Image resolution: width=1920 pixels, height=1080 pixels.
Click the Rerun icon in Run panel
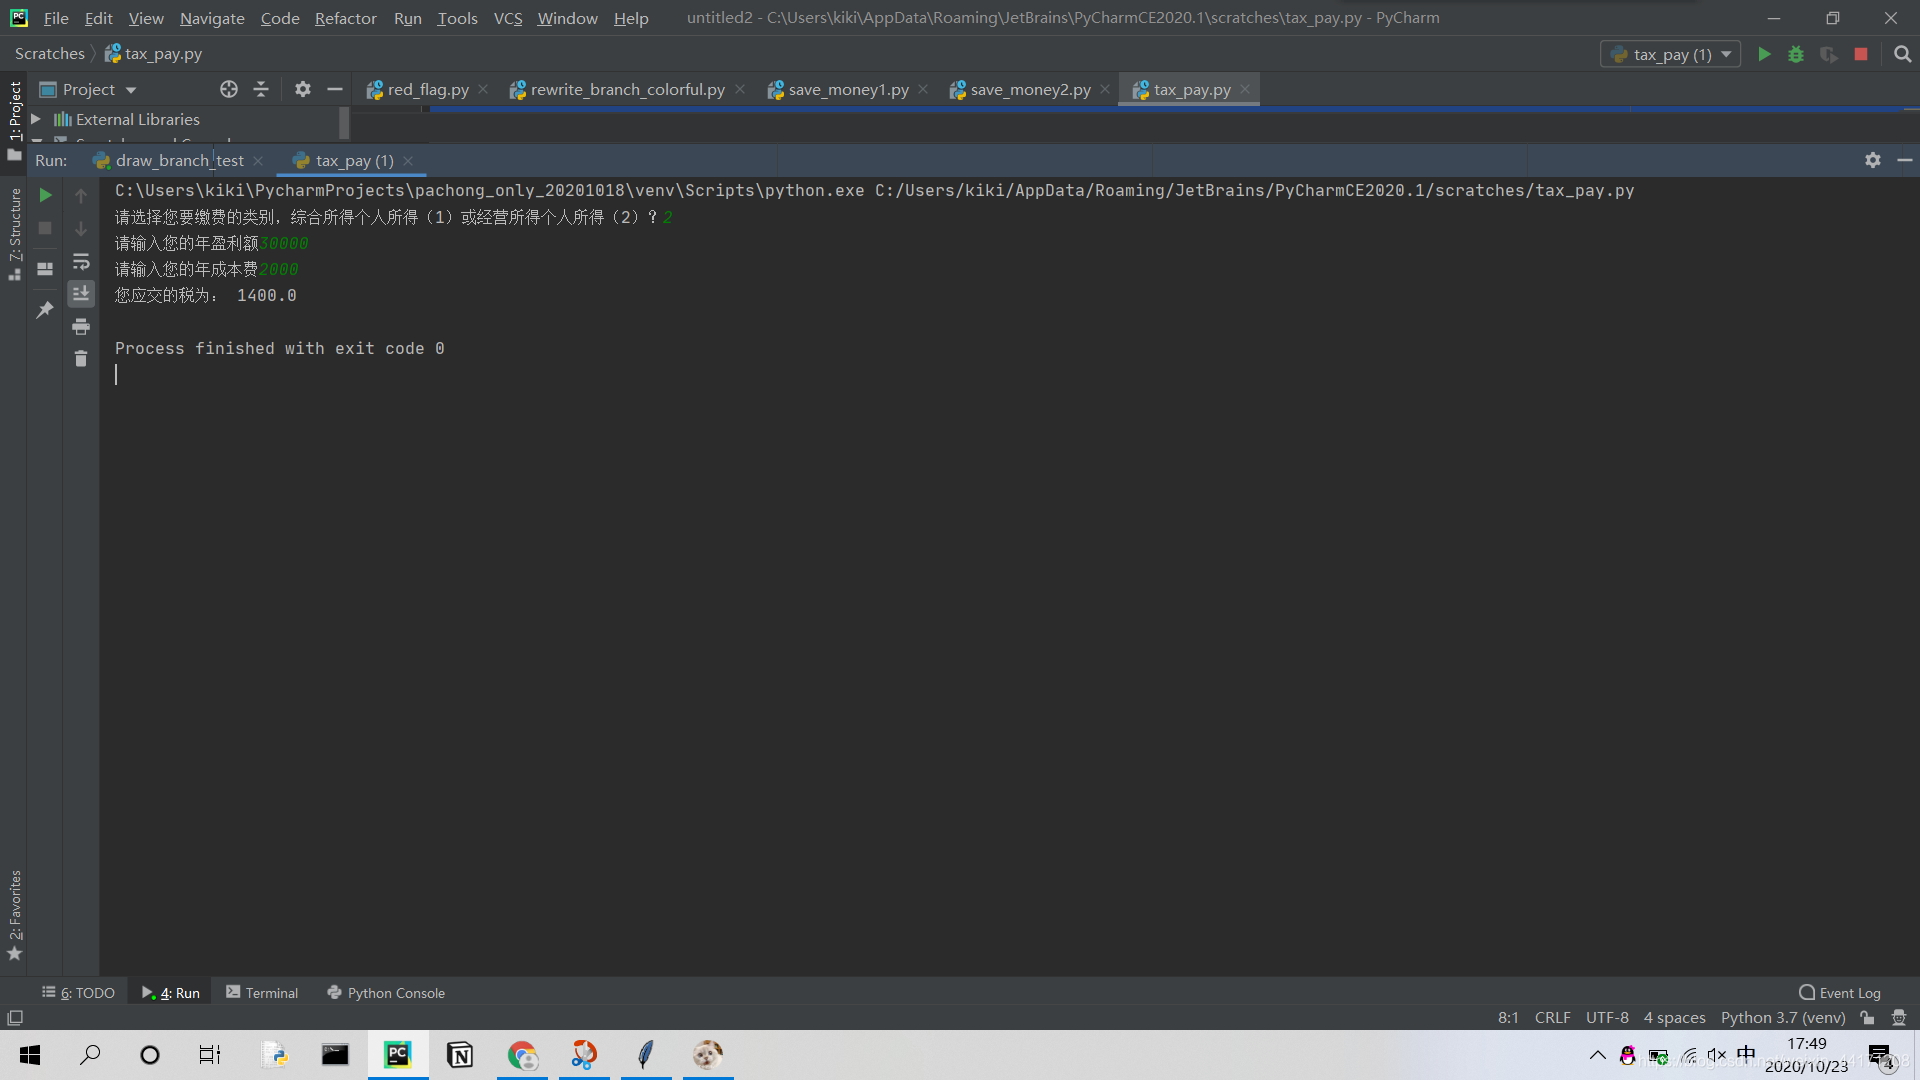[x=45, y=195]
